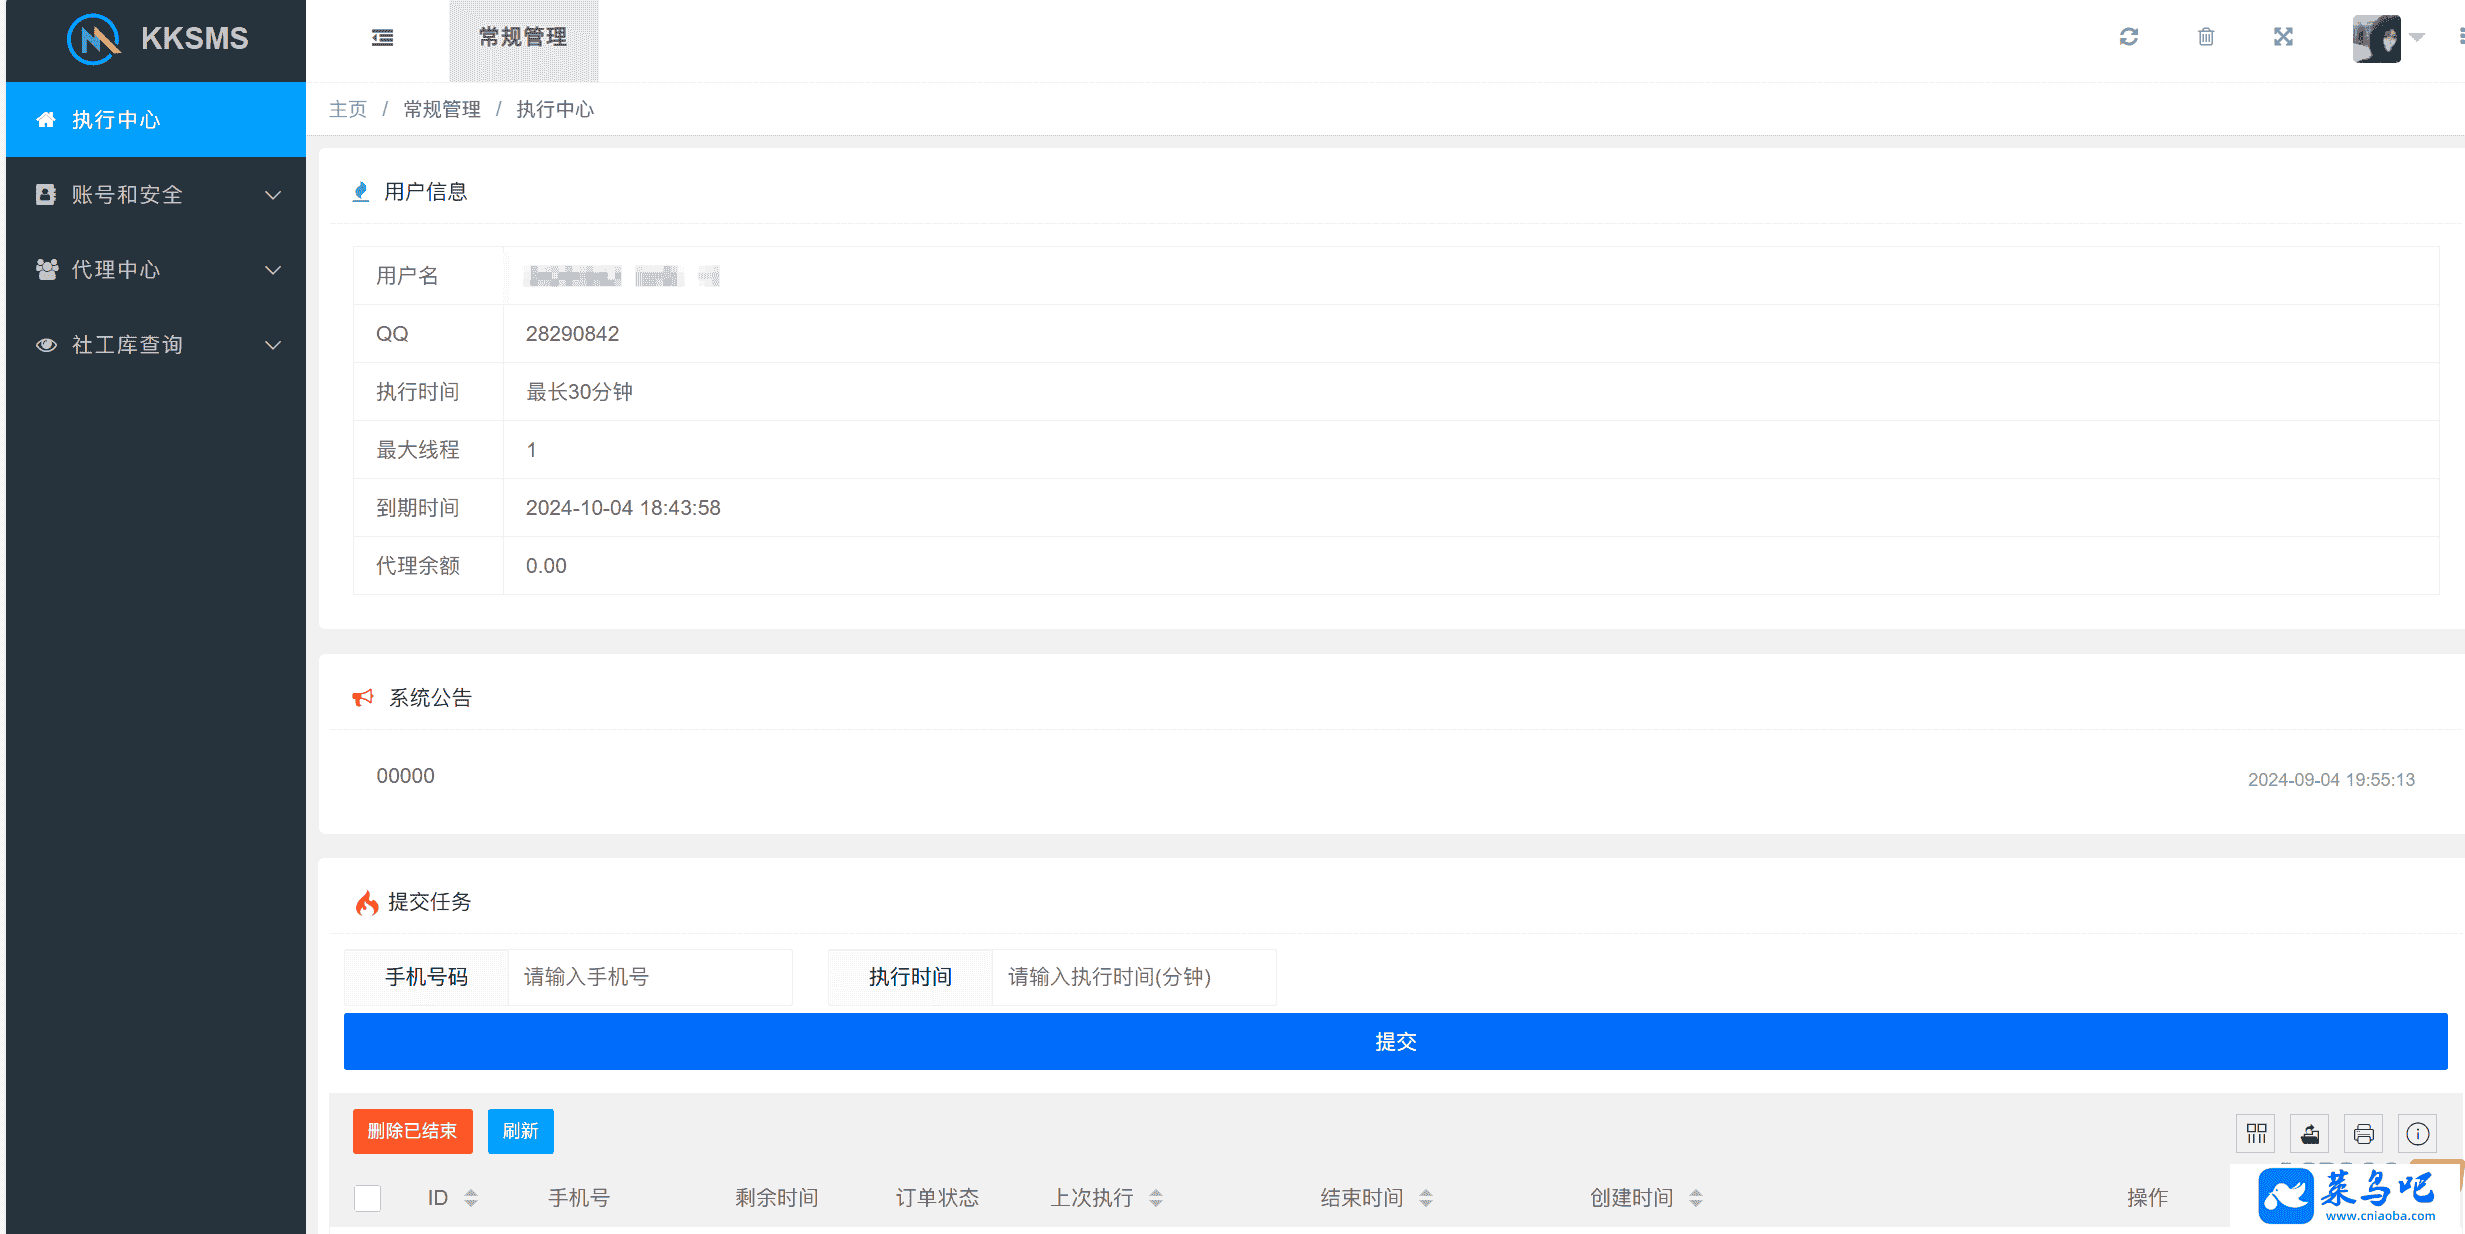Expand the 账号和安全 sidebar menu
Image resolution: width=2465 pixels, height=1234 pixels.
pyautogui.click(x=156, y=195)
